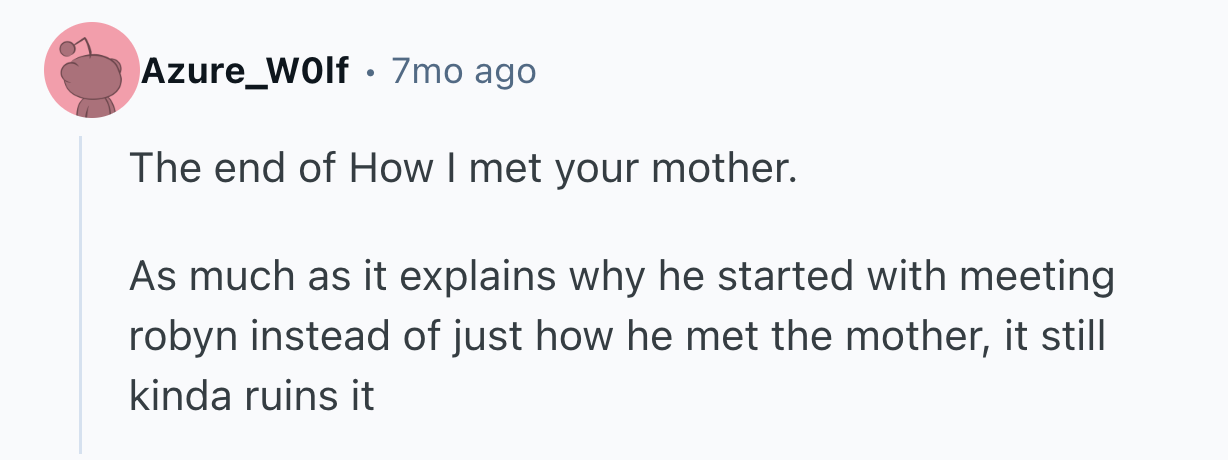Click the final line "kinda ruins it"

point(251,396)
